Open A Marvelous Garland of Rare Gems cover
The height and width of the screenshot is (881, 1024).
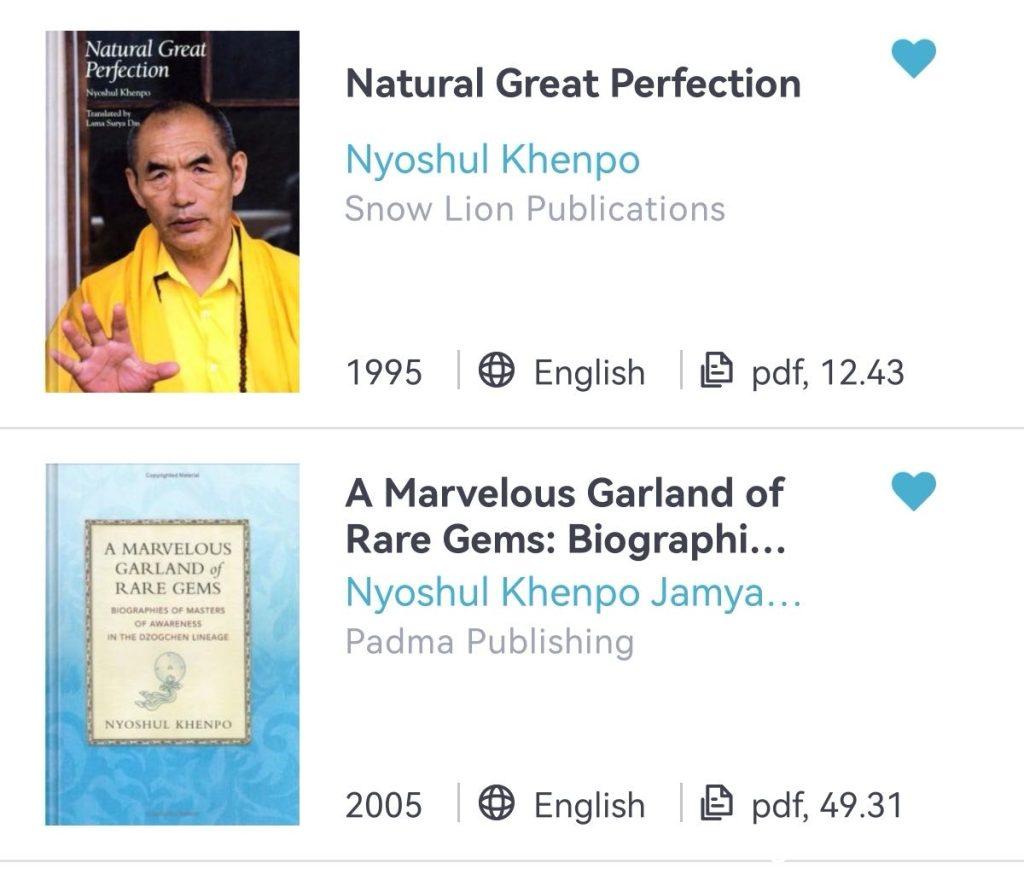tap(172, 645)
